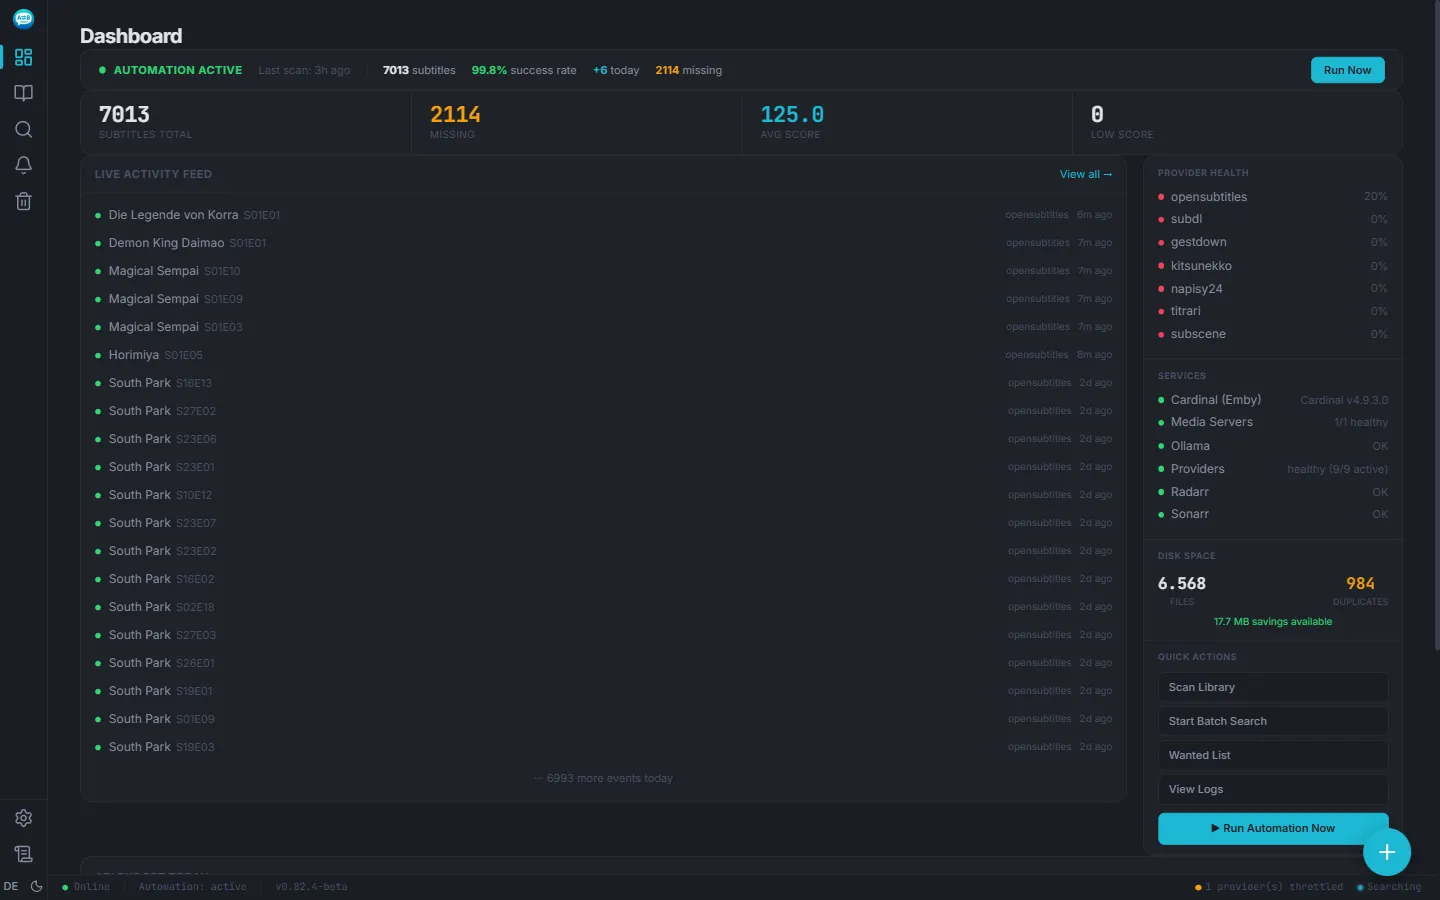Select the kitsunekko provider row
The image size is (1440, 900).
click(x=1273, y=266)
